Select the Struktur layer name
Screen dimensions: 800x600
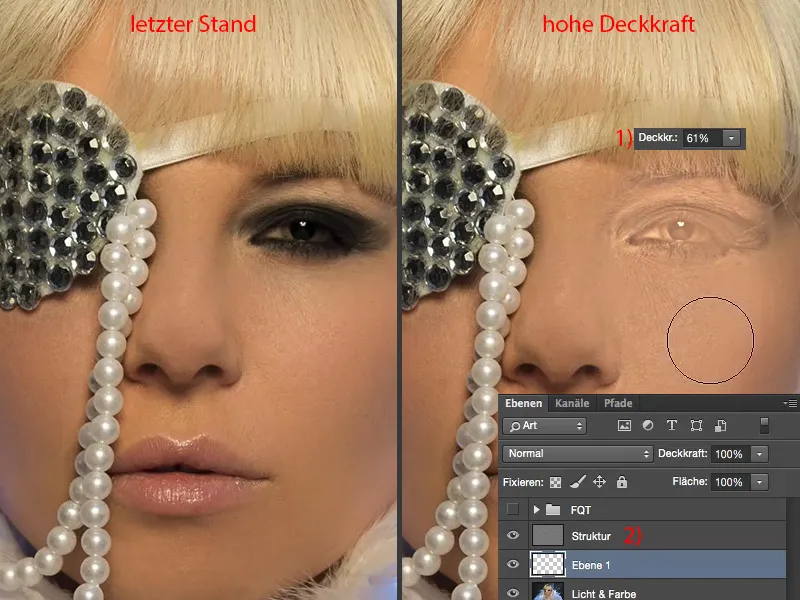point(591,536)
